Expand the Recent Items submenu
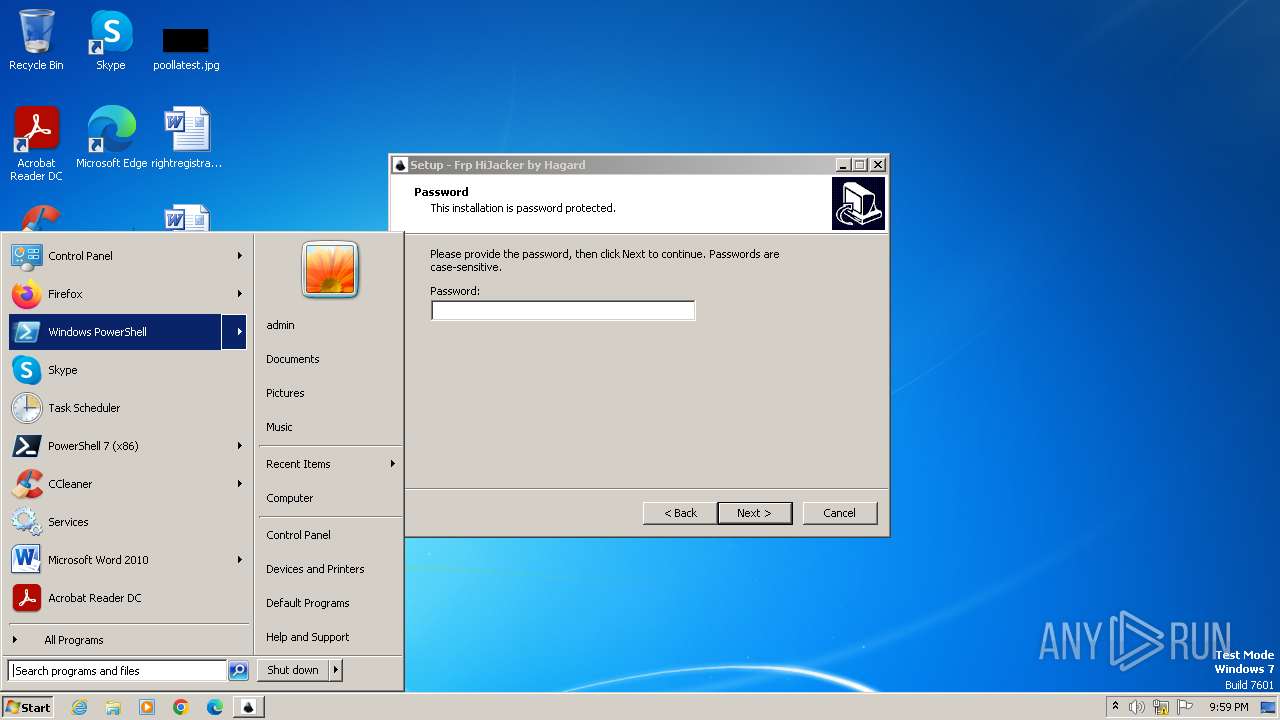The image size is (1280, 720). coord(330,464)
